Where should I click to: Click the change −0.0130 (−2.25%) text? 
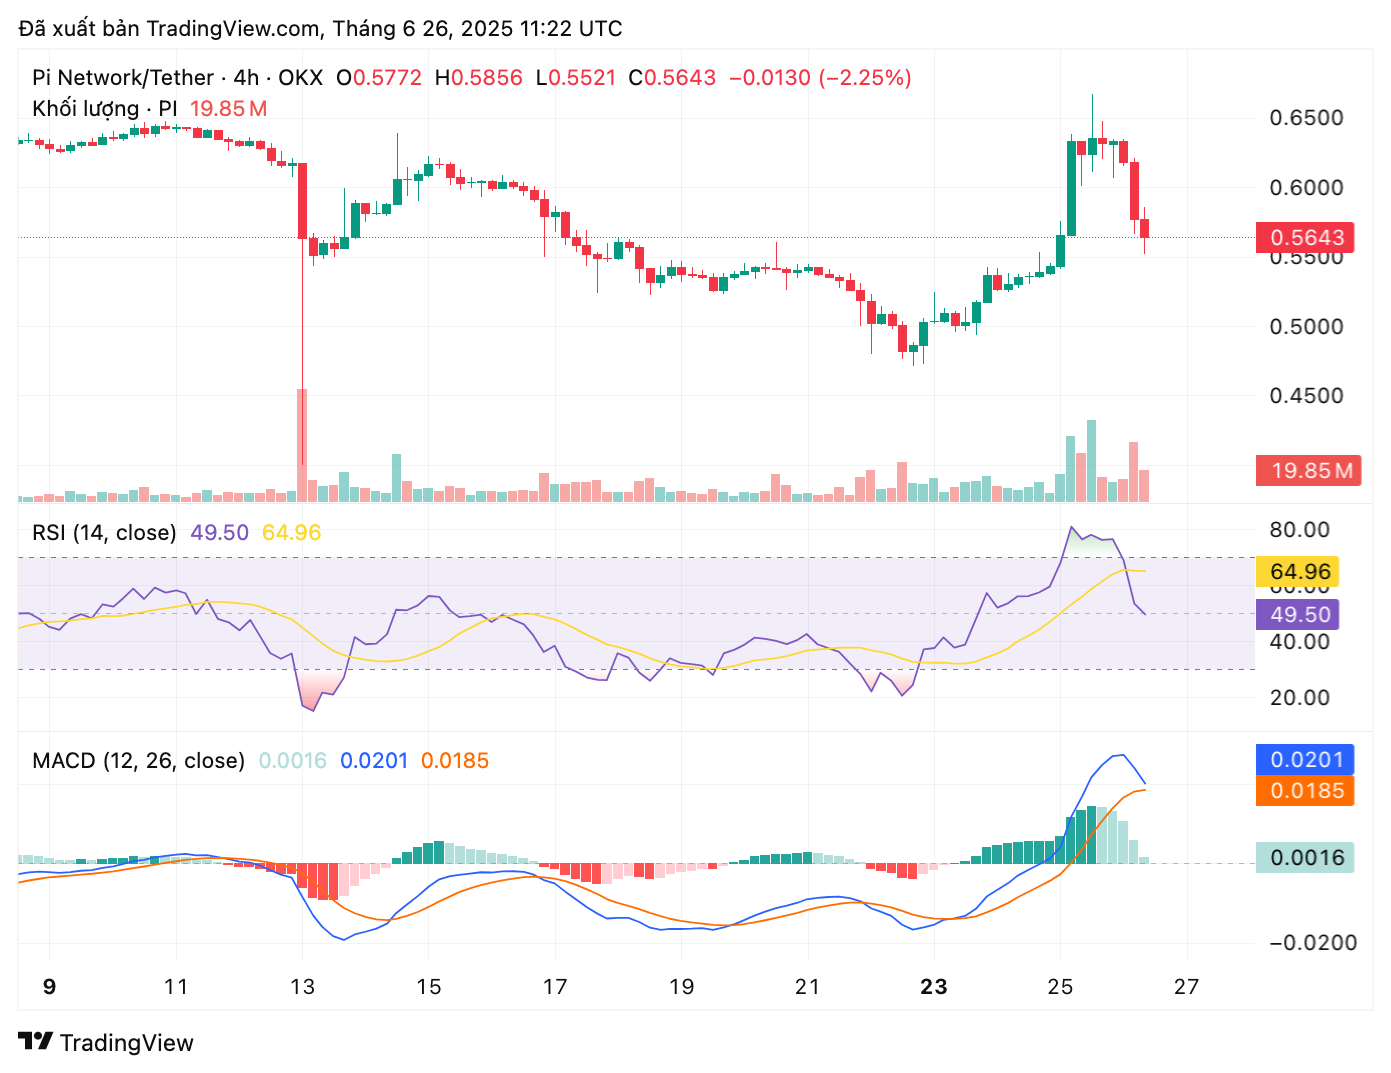pyautogui.click(x=820, y=78)
